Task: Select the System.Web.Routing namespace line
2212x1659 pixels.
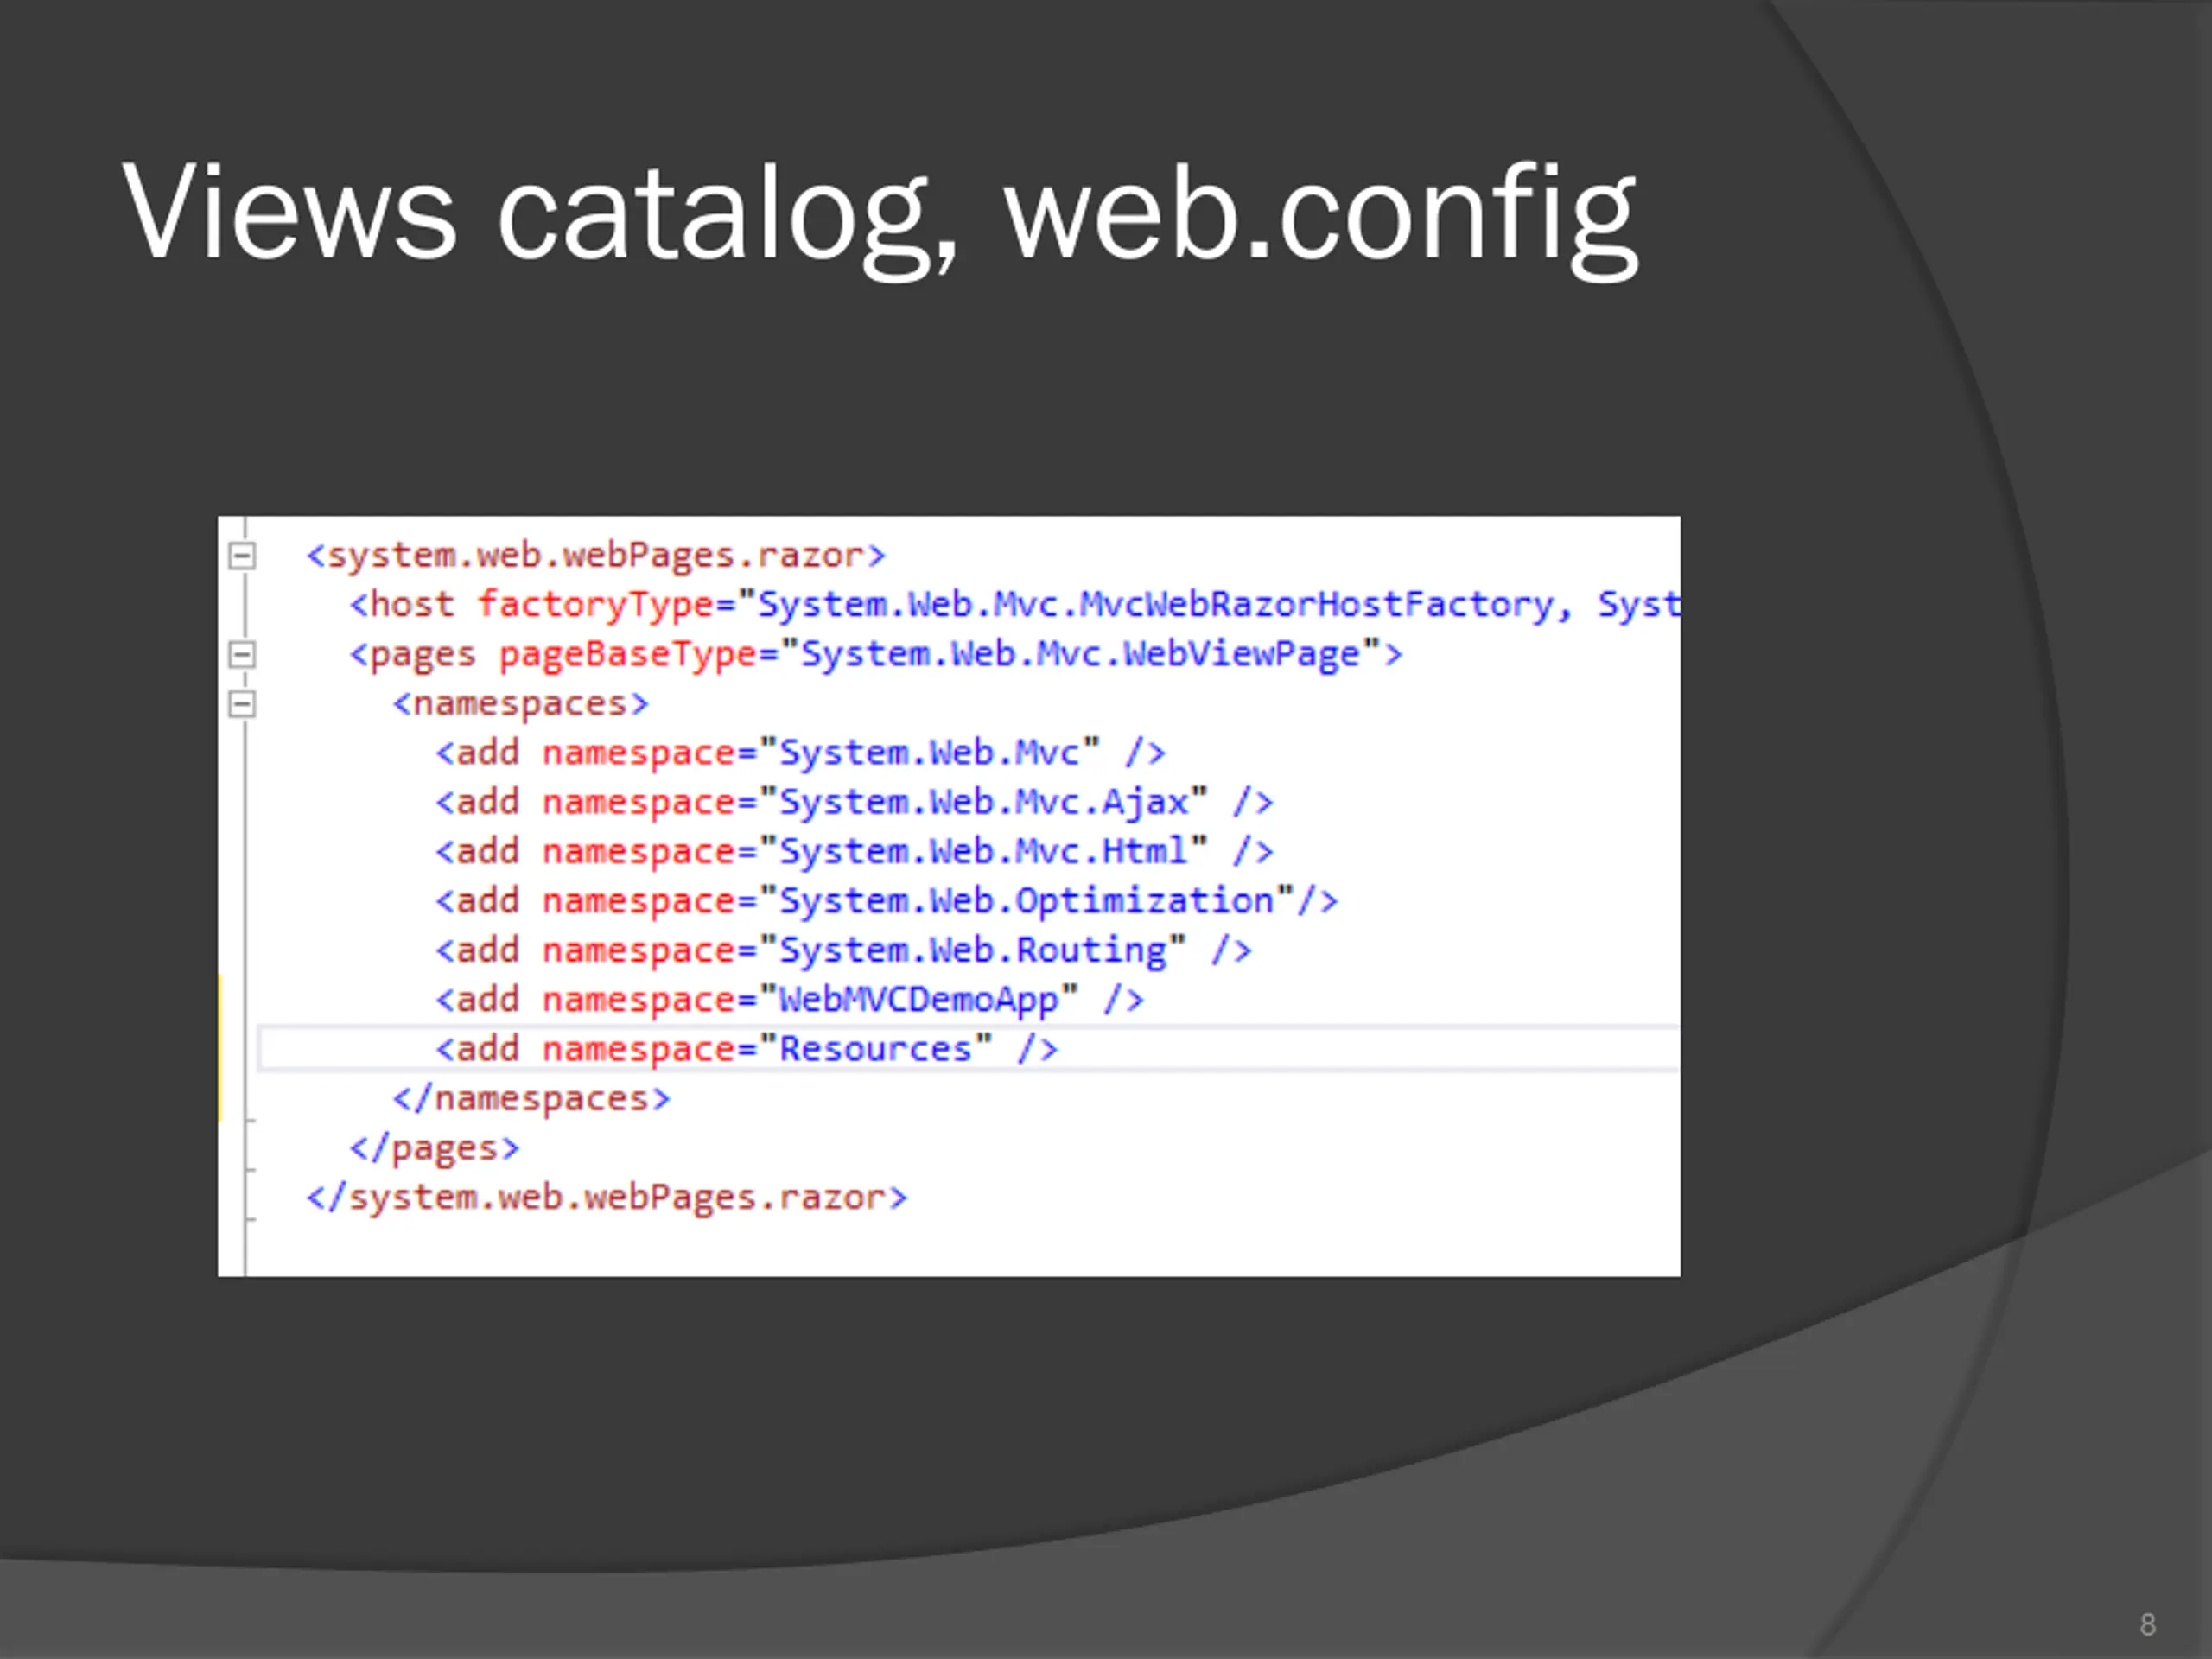Action: (843, 951)
